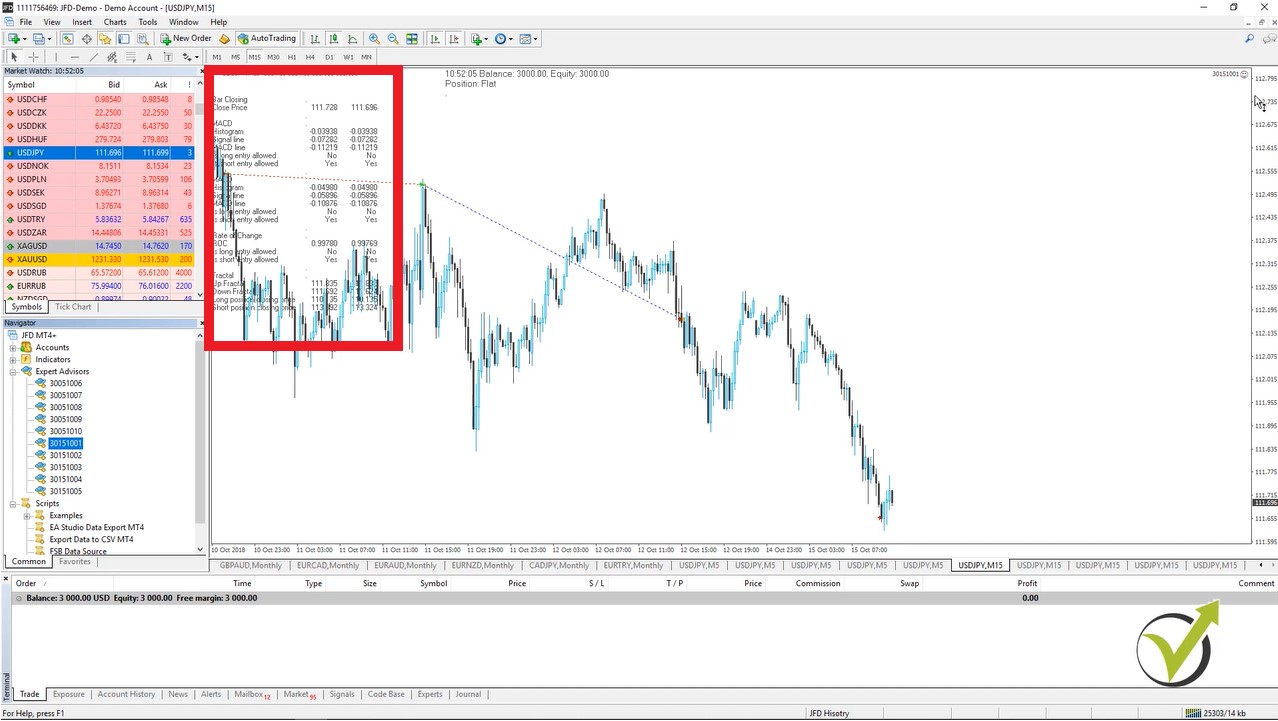The image size is (1278, 721).
Task: Select the Crosshair tool
Action: point(32,57)
